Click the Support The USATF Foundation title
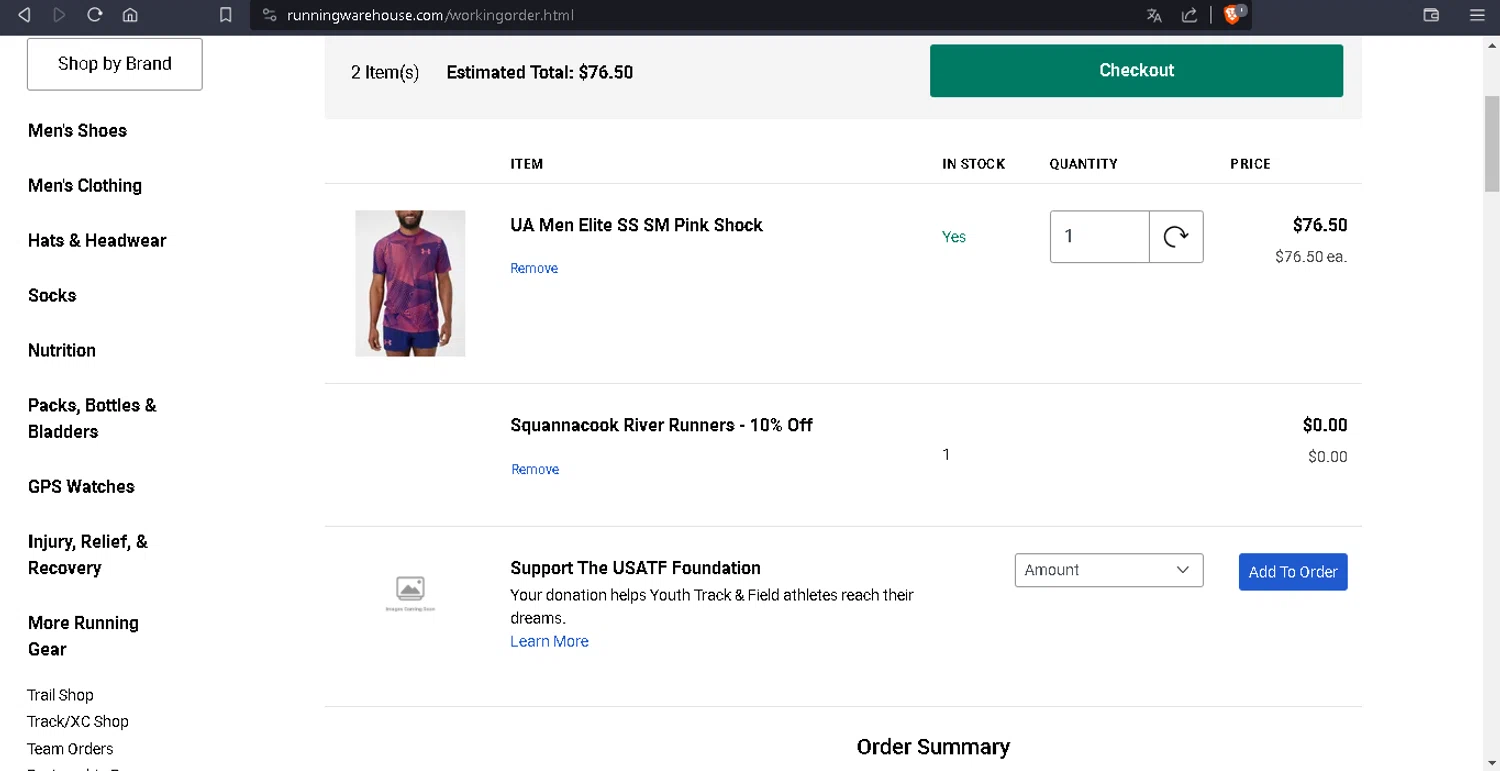 coord(635,568)
